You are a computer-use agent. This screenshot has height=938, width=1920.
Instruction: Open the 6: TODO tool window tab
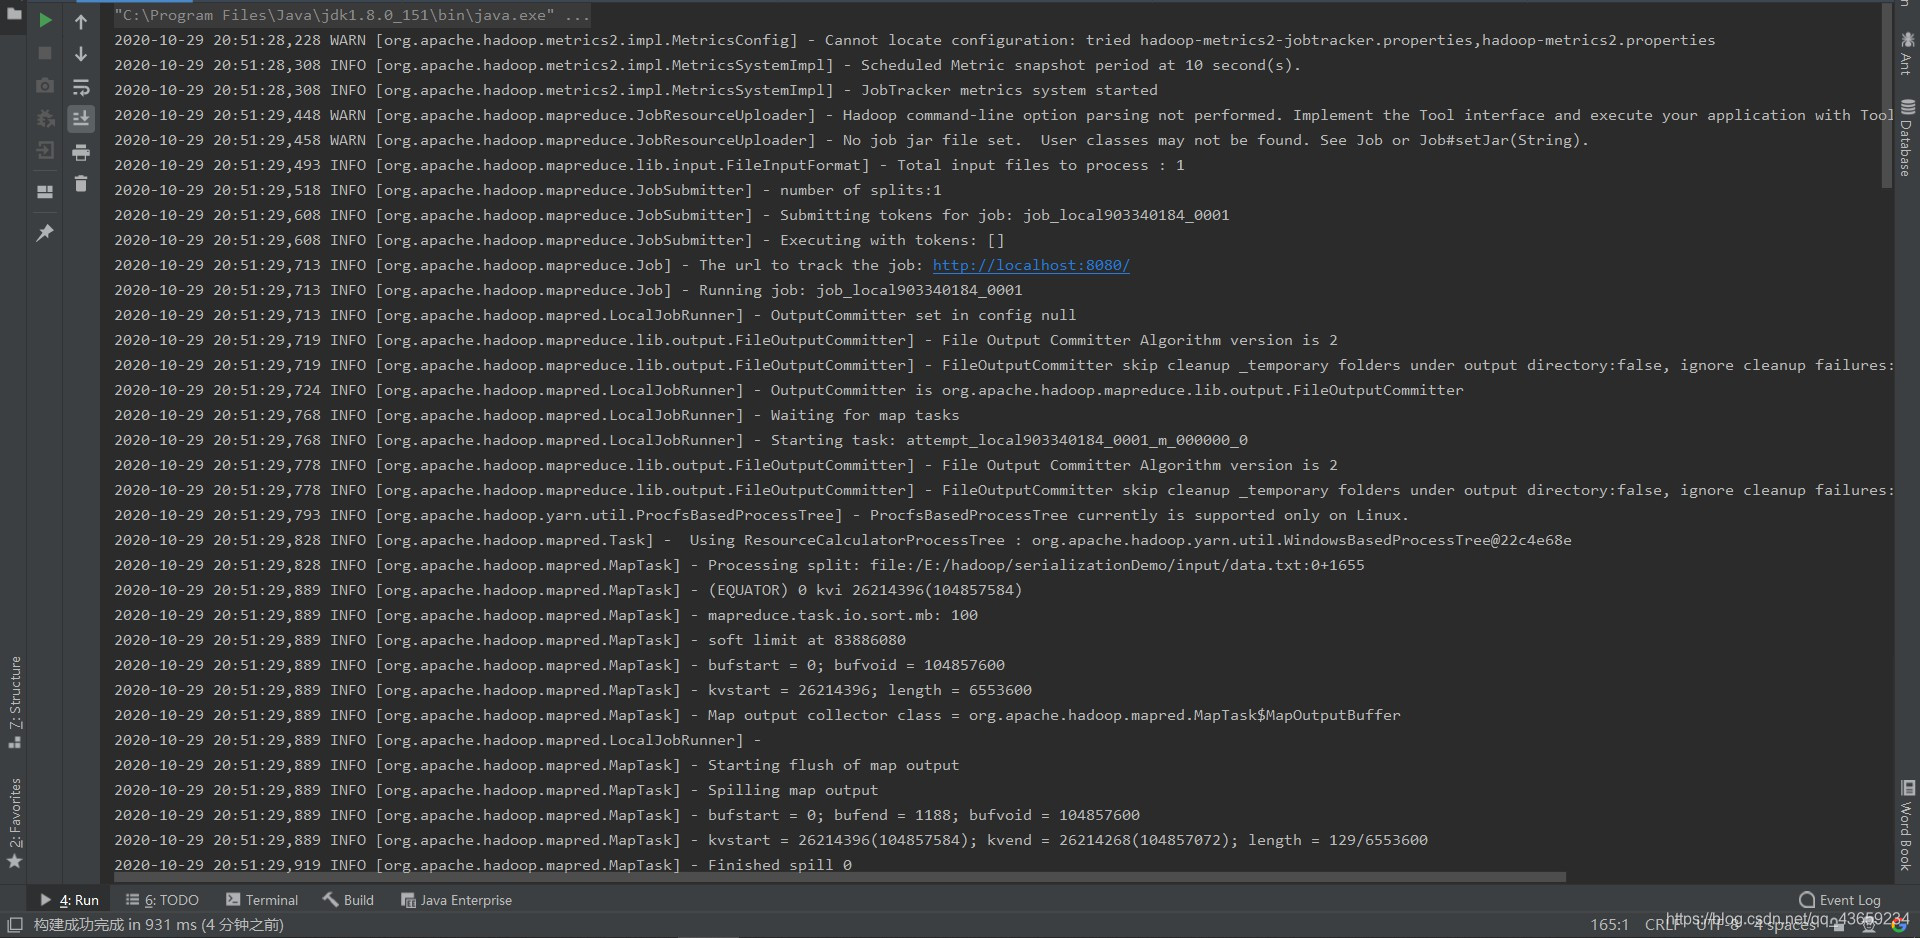[162, 900]
